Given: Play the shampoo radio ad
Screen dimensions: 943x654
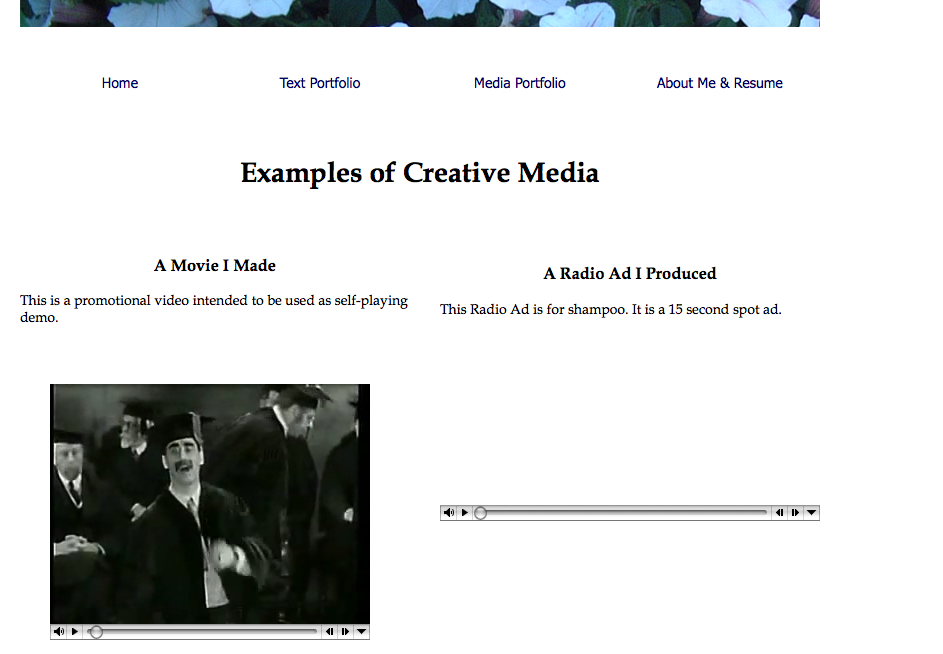Looking at the screenshot, I should coord(465,513).
